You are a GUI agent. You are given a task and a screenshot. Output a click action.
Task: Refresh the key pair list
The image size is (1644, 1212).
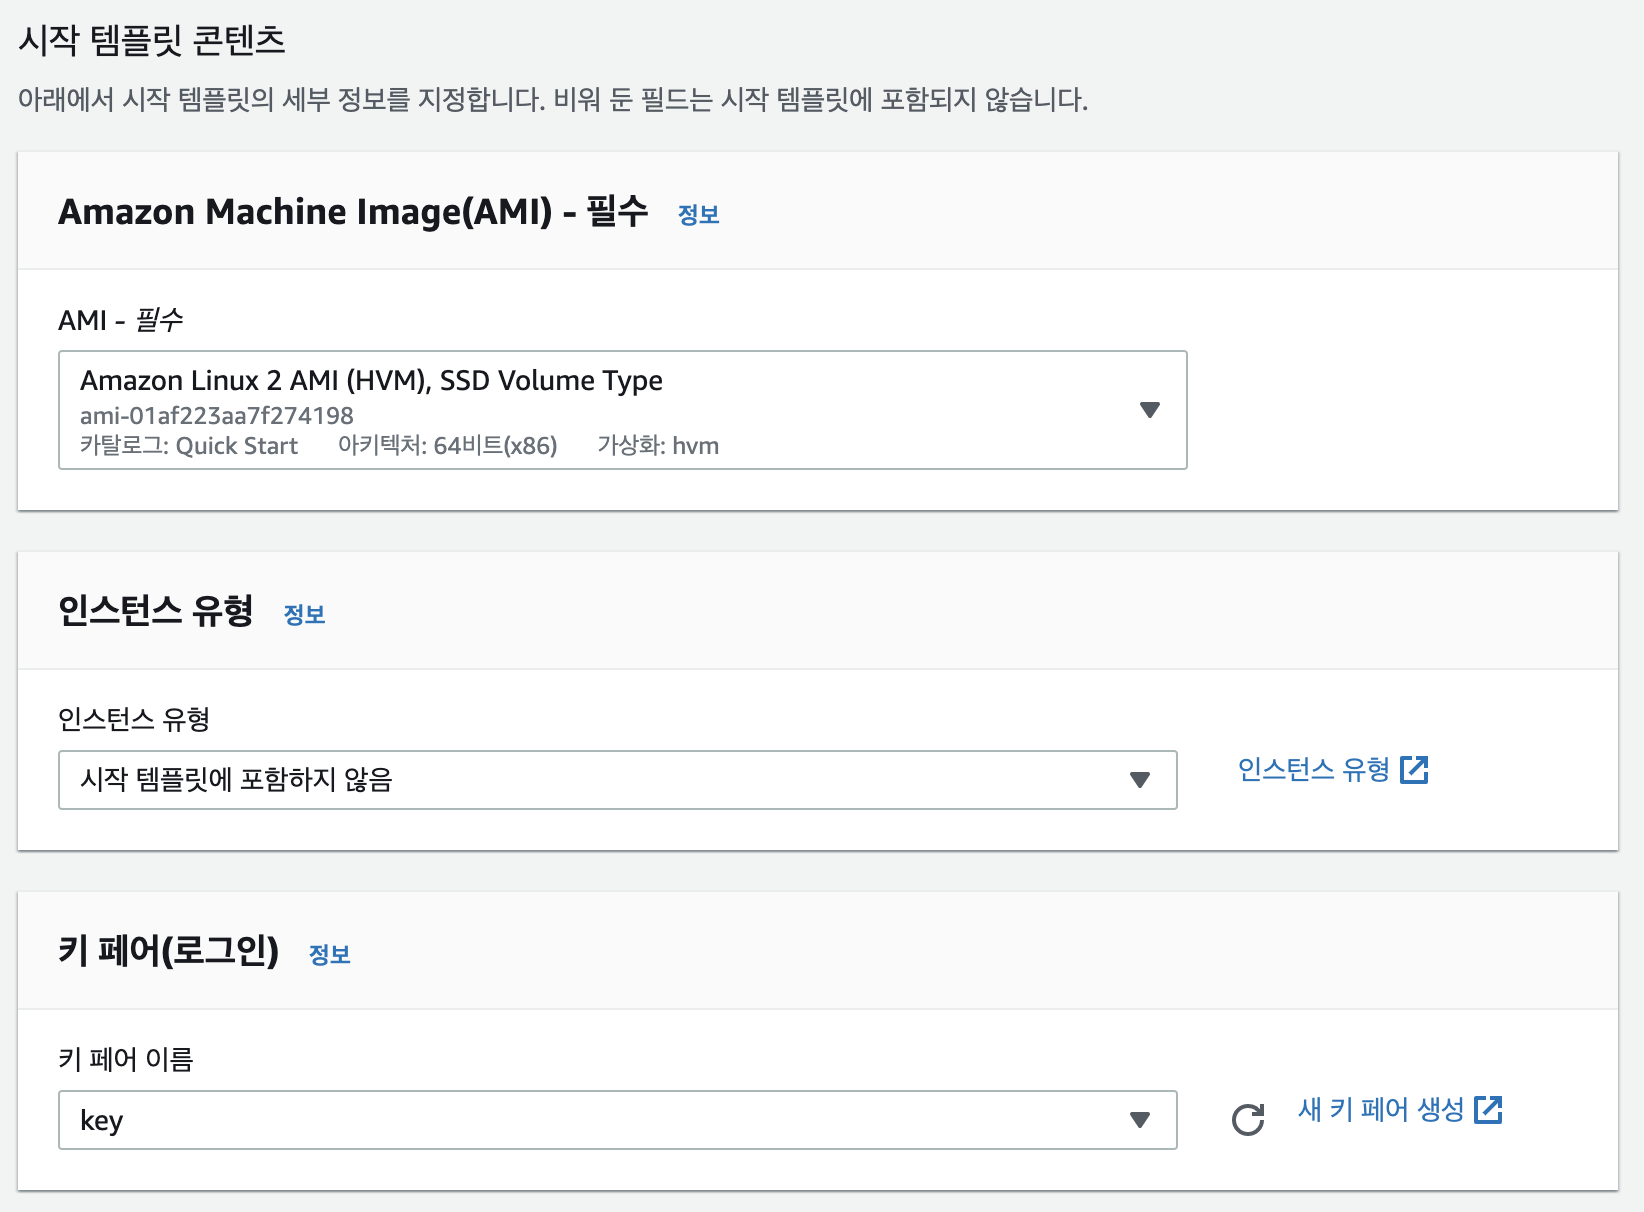pyautogui.click(x=1247, y=1120)
